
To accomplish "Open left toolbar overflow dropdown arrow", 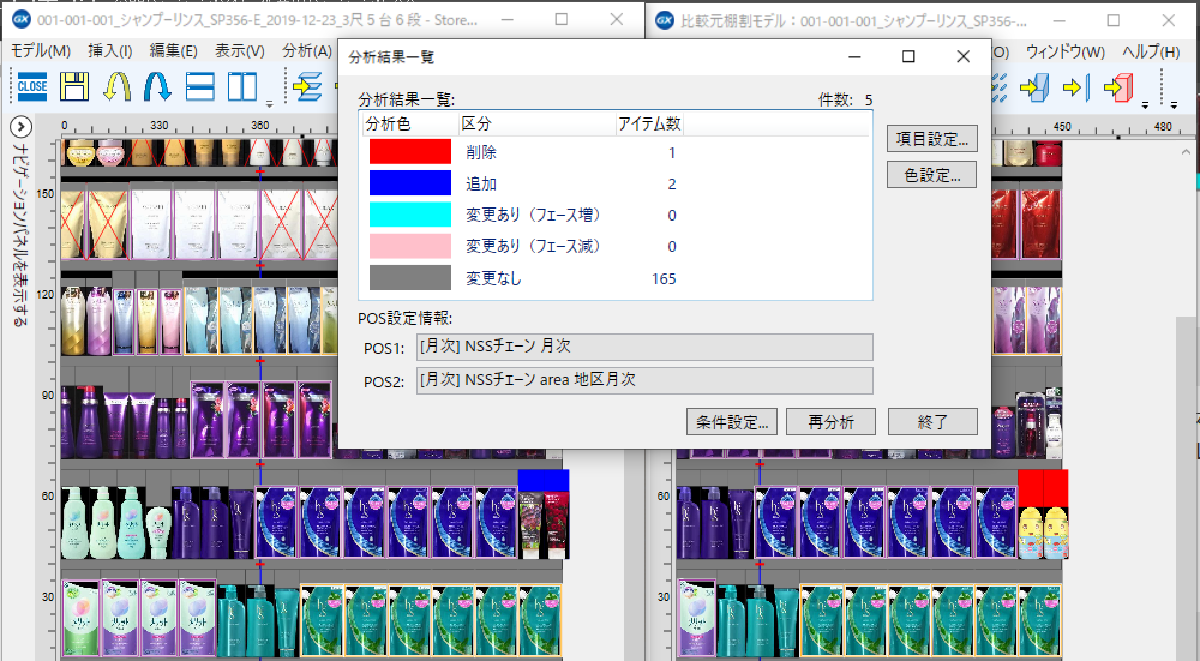I will click(x=269, y=103).
